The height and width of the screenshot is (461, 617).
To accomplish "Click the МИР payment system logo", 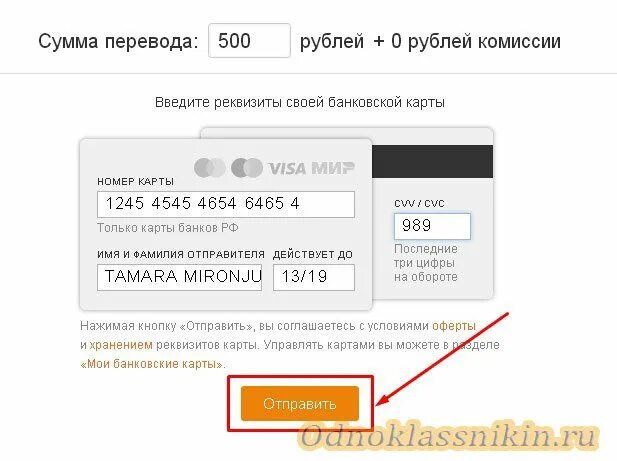I will pos(333,168).
